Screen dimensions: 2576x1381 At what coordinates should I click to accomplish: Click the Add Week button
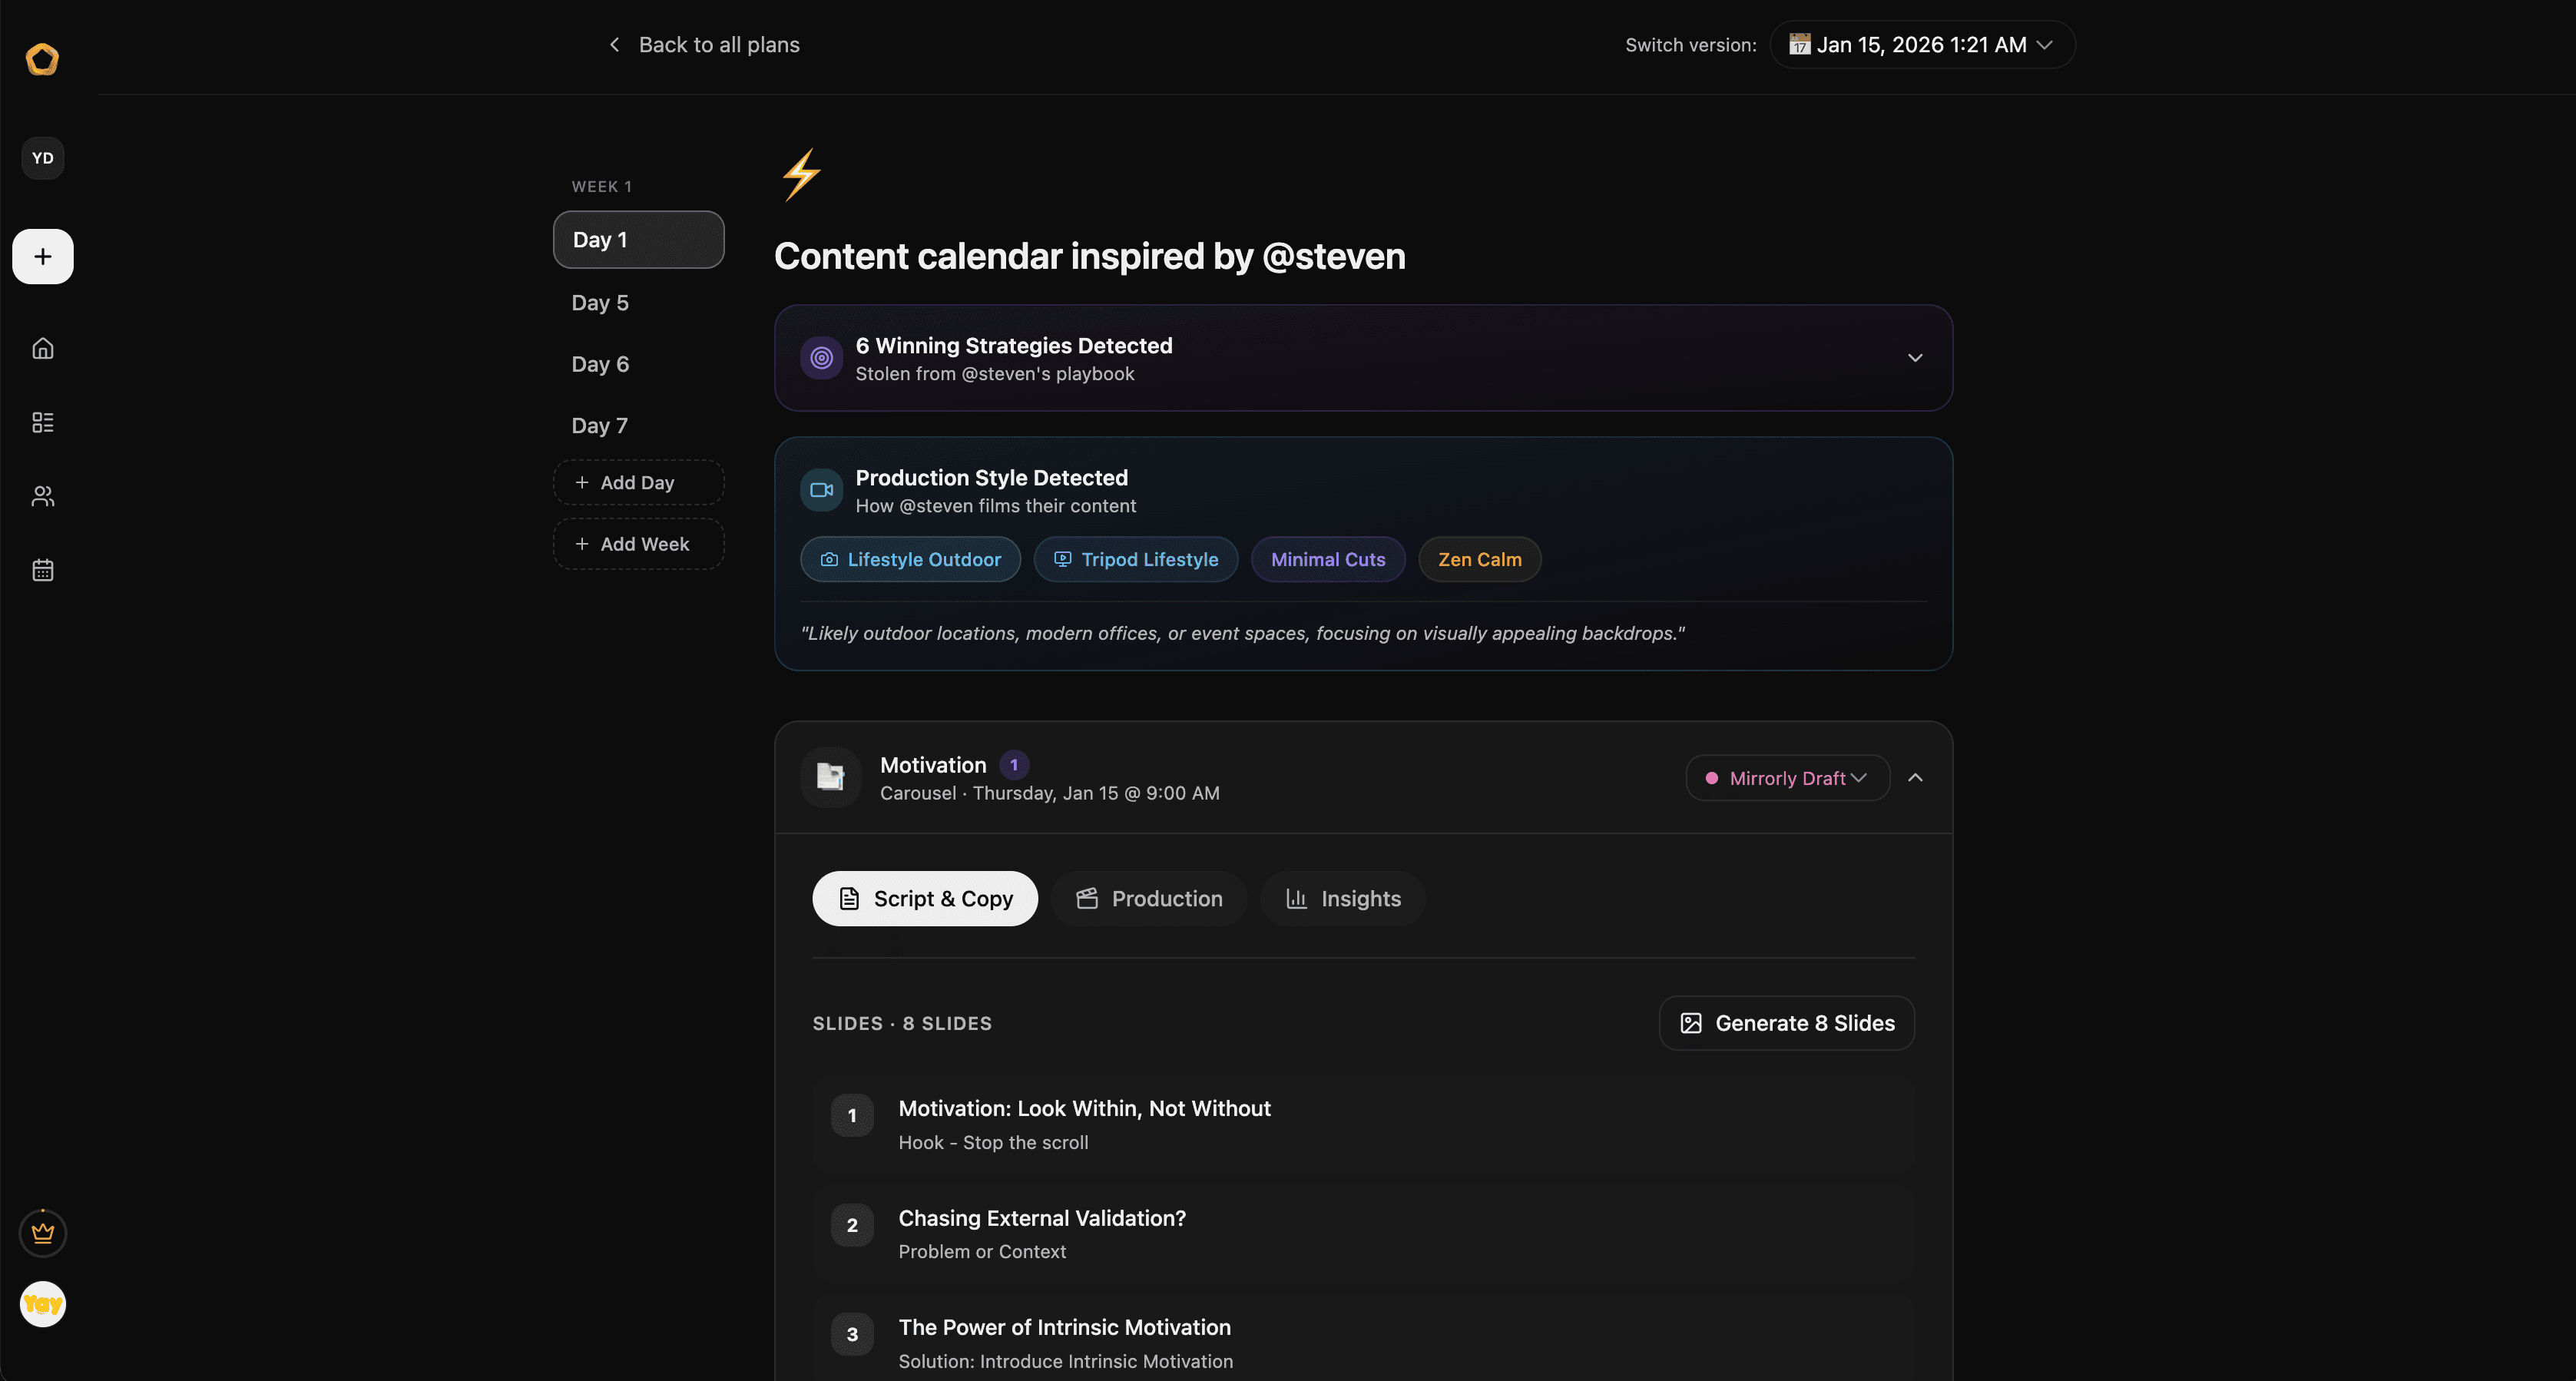[x=638, y=544]
